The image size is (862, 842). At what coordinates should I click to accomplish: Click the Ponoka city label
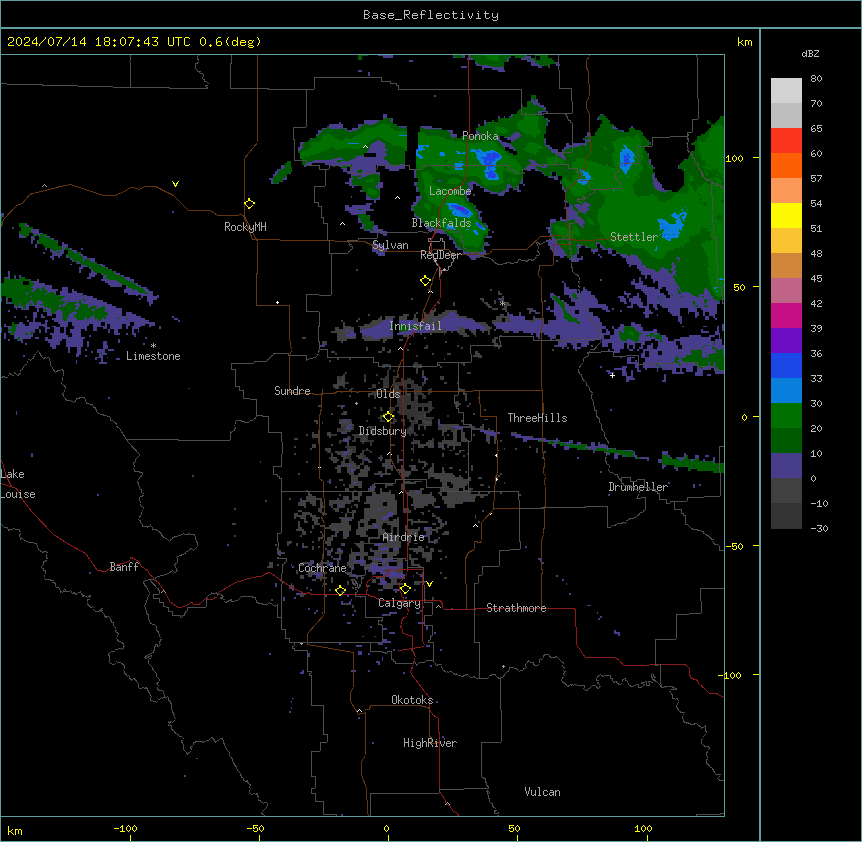click(x=480, y=136)
